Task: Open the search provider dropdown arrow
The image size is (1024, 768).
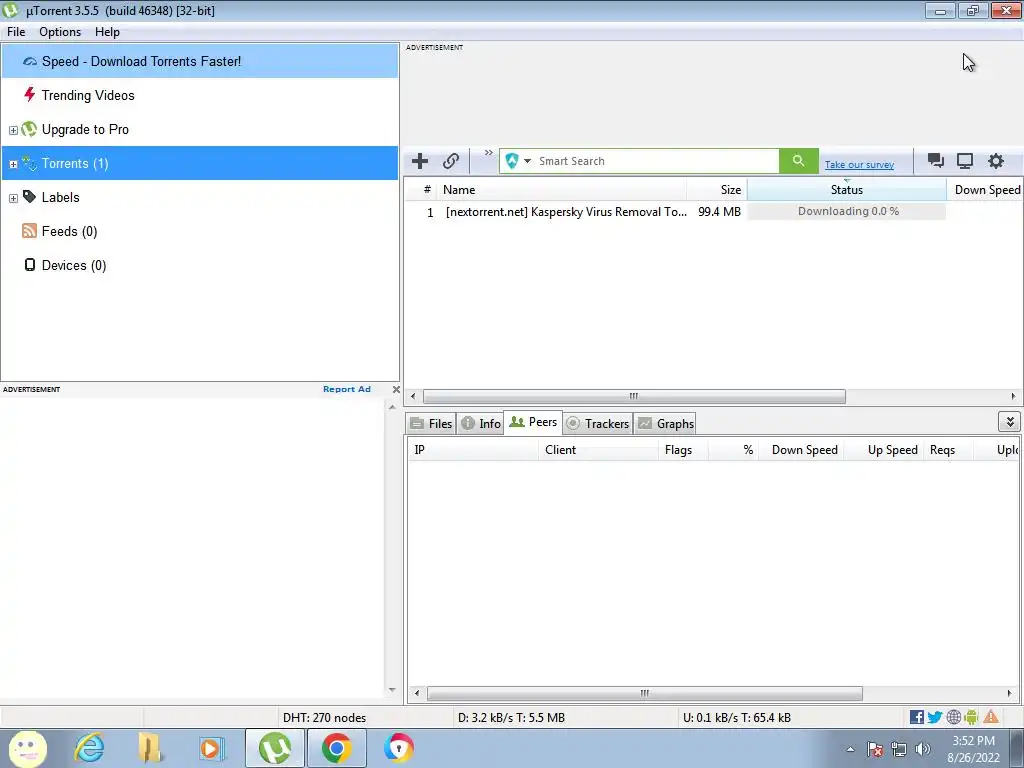Action: tap(527, 161)
